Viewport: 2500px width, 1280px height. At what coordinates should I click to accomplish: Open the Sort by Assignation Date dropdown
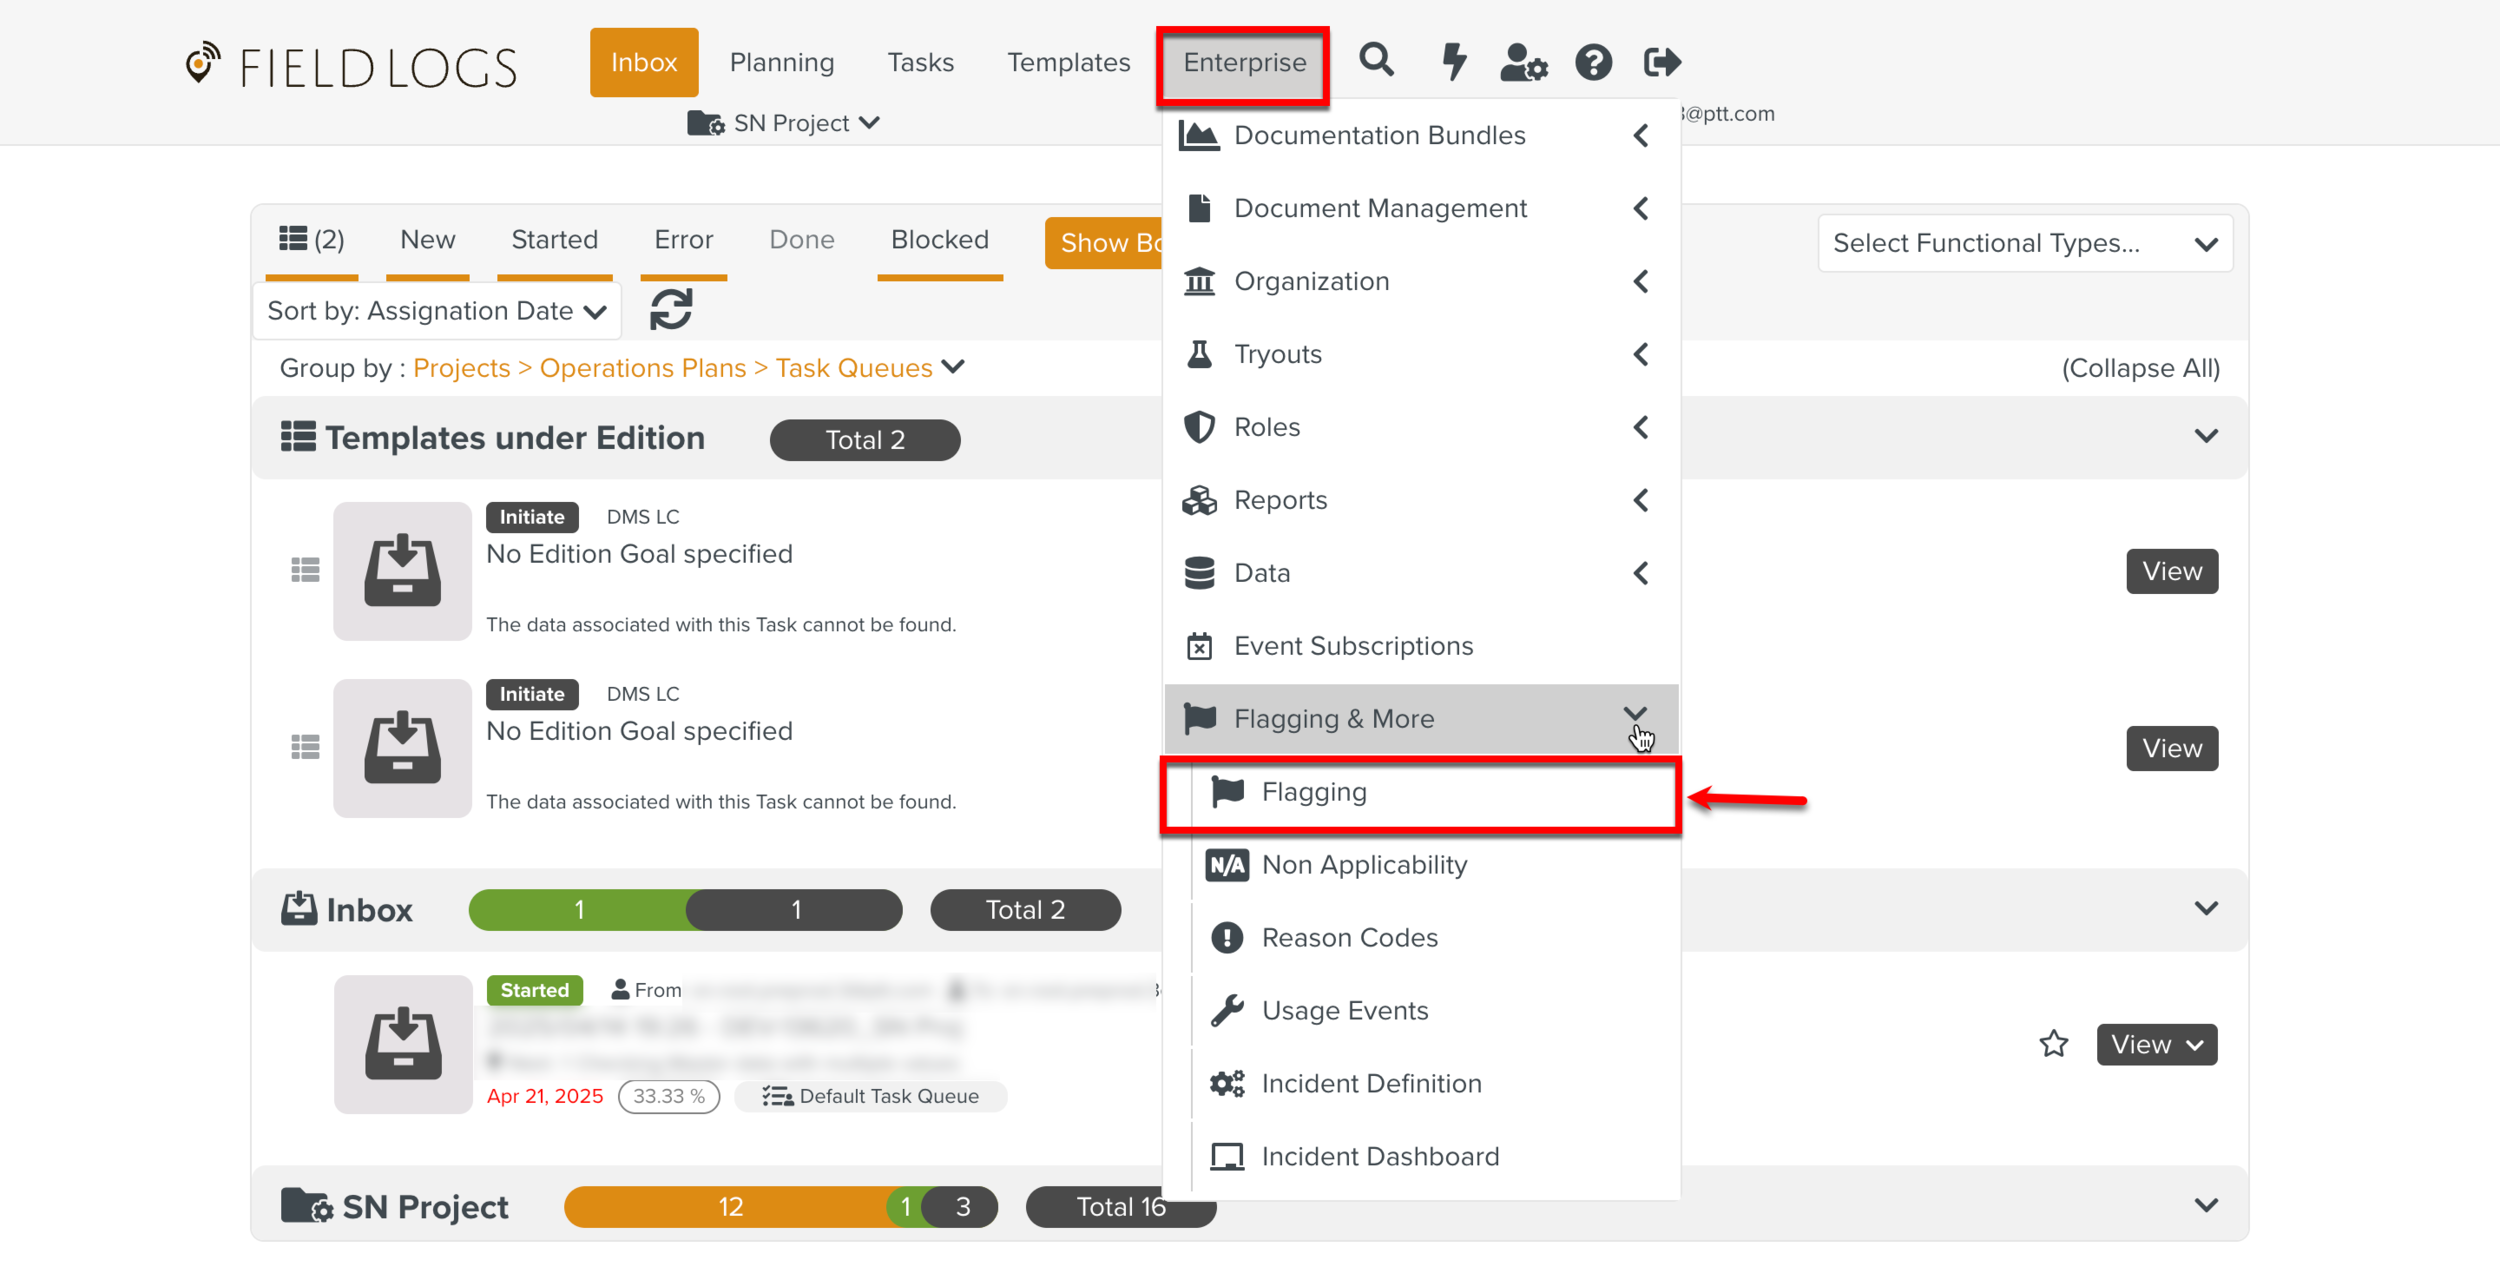click(x=436, y=311)
